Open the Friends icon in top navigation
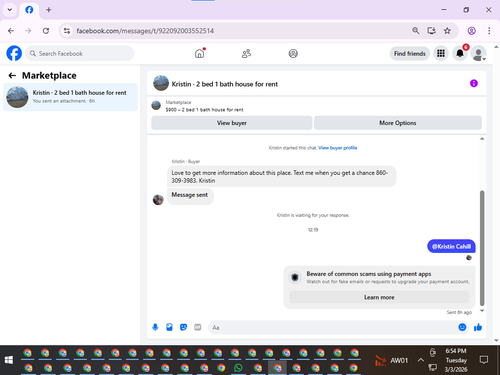Viewport: 500px width, 375px height. point(246,53)
